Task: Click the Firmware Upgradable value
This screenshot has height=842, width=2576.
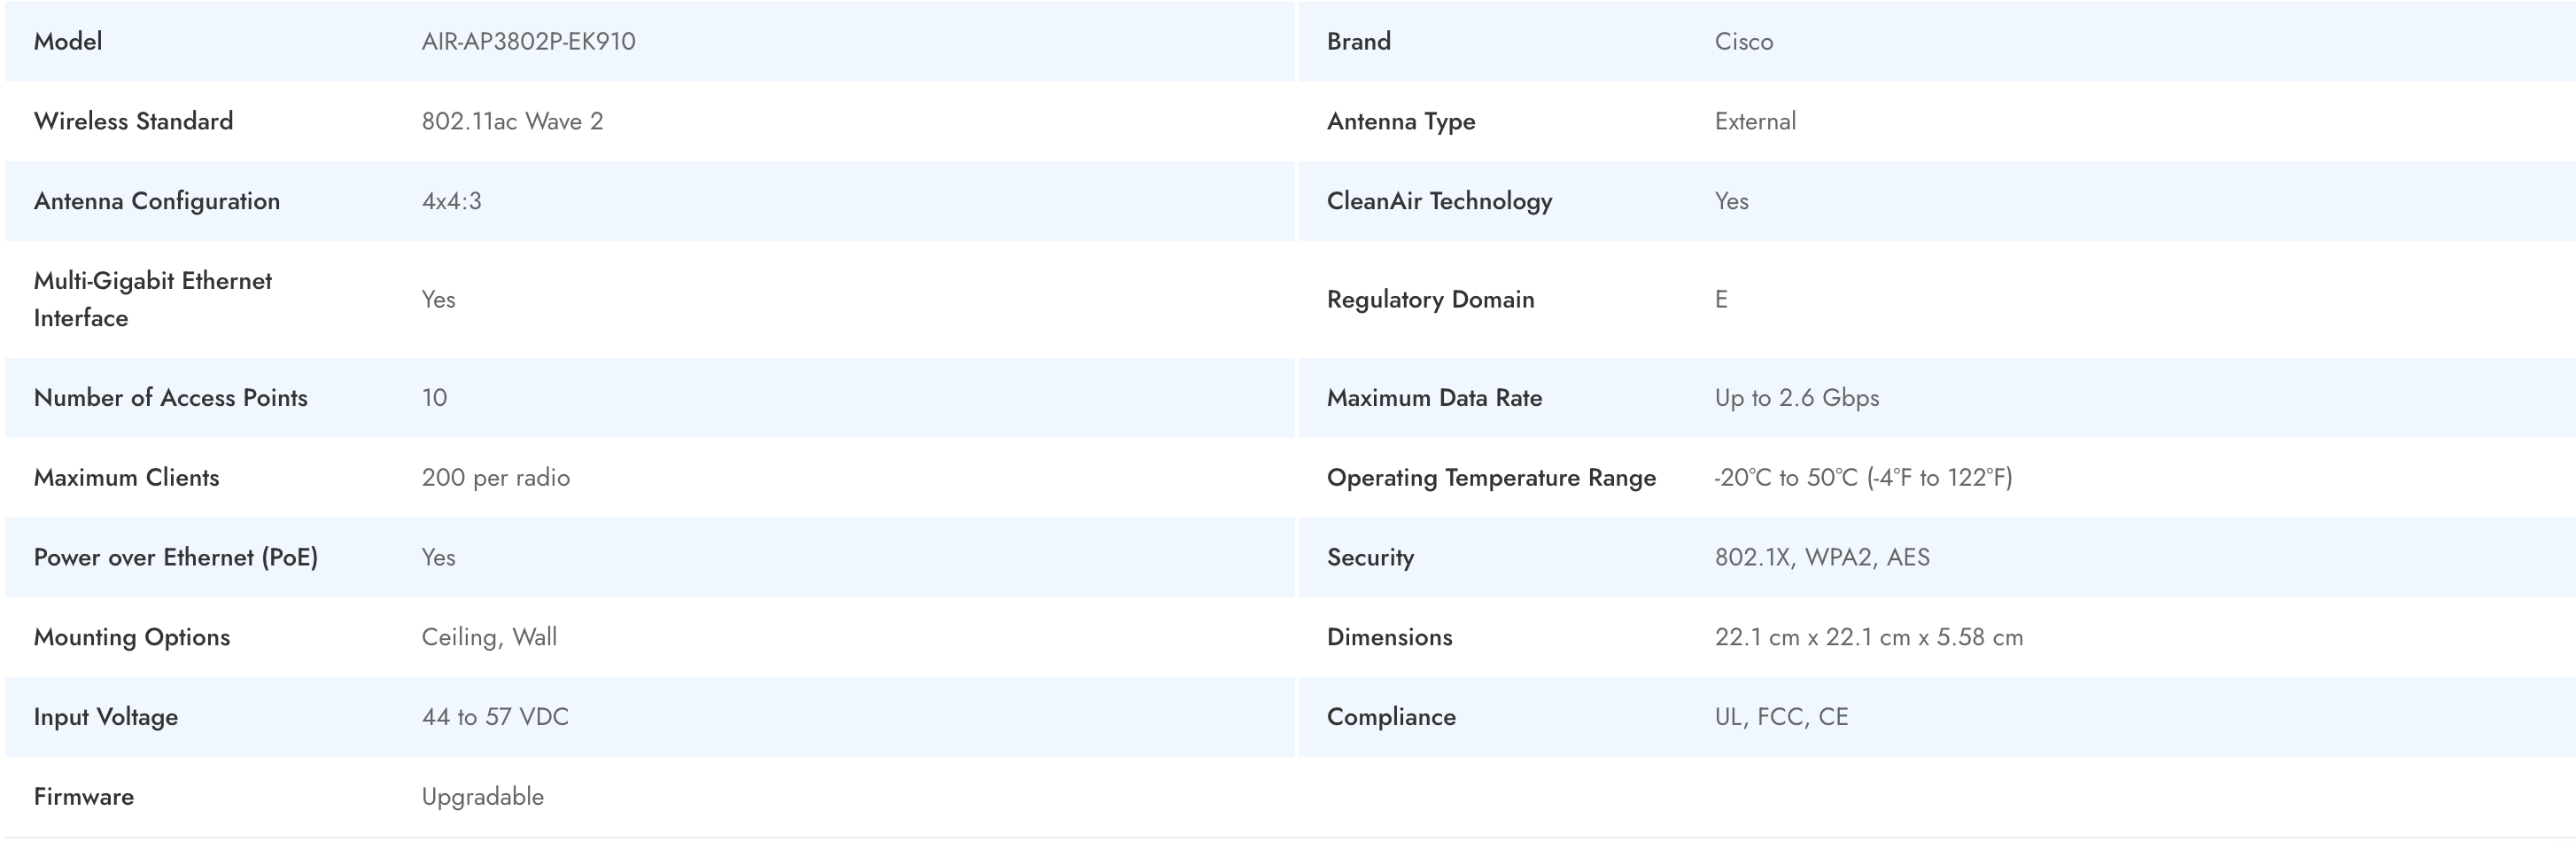Action: pos(482,797)
